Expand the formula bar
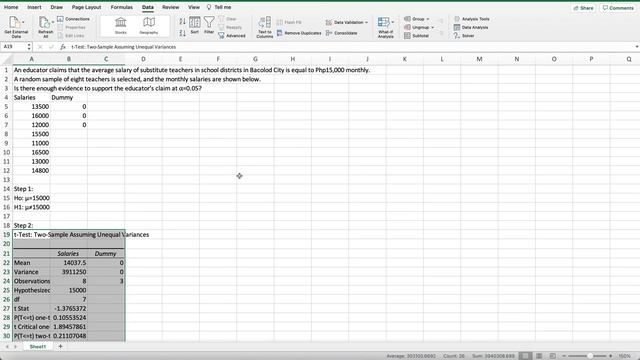 (637, 47)
